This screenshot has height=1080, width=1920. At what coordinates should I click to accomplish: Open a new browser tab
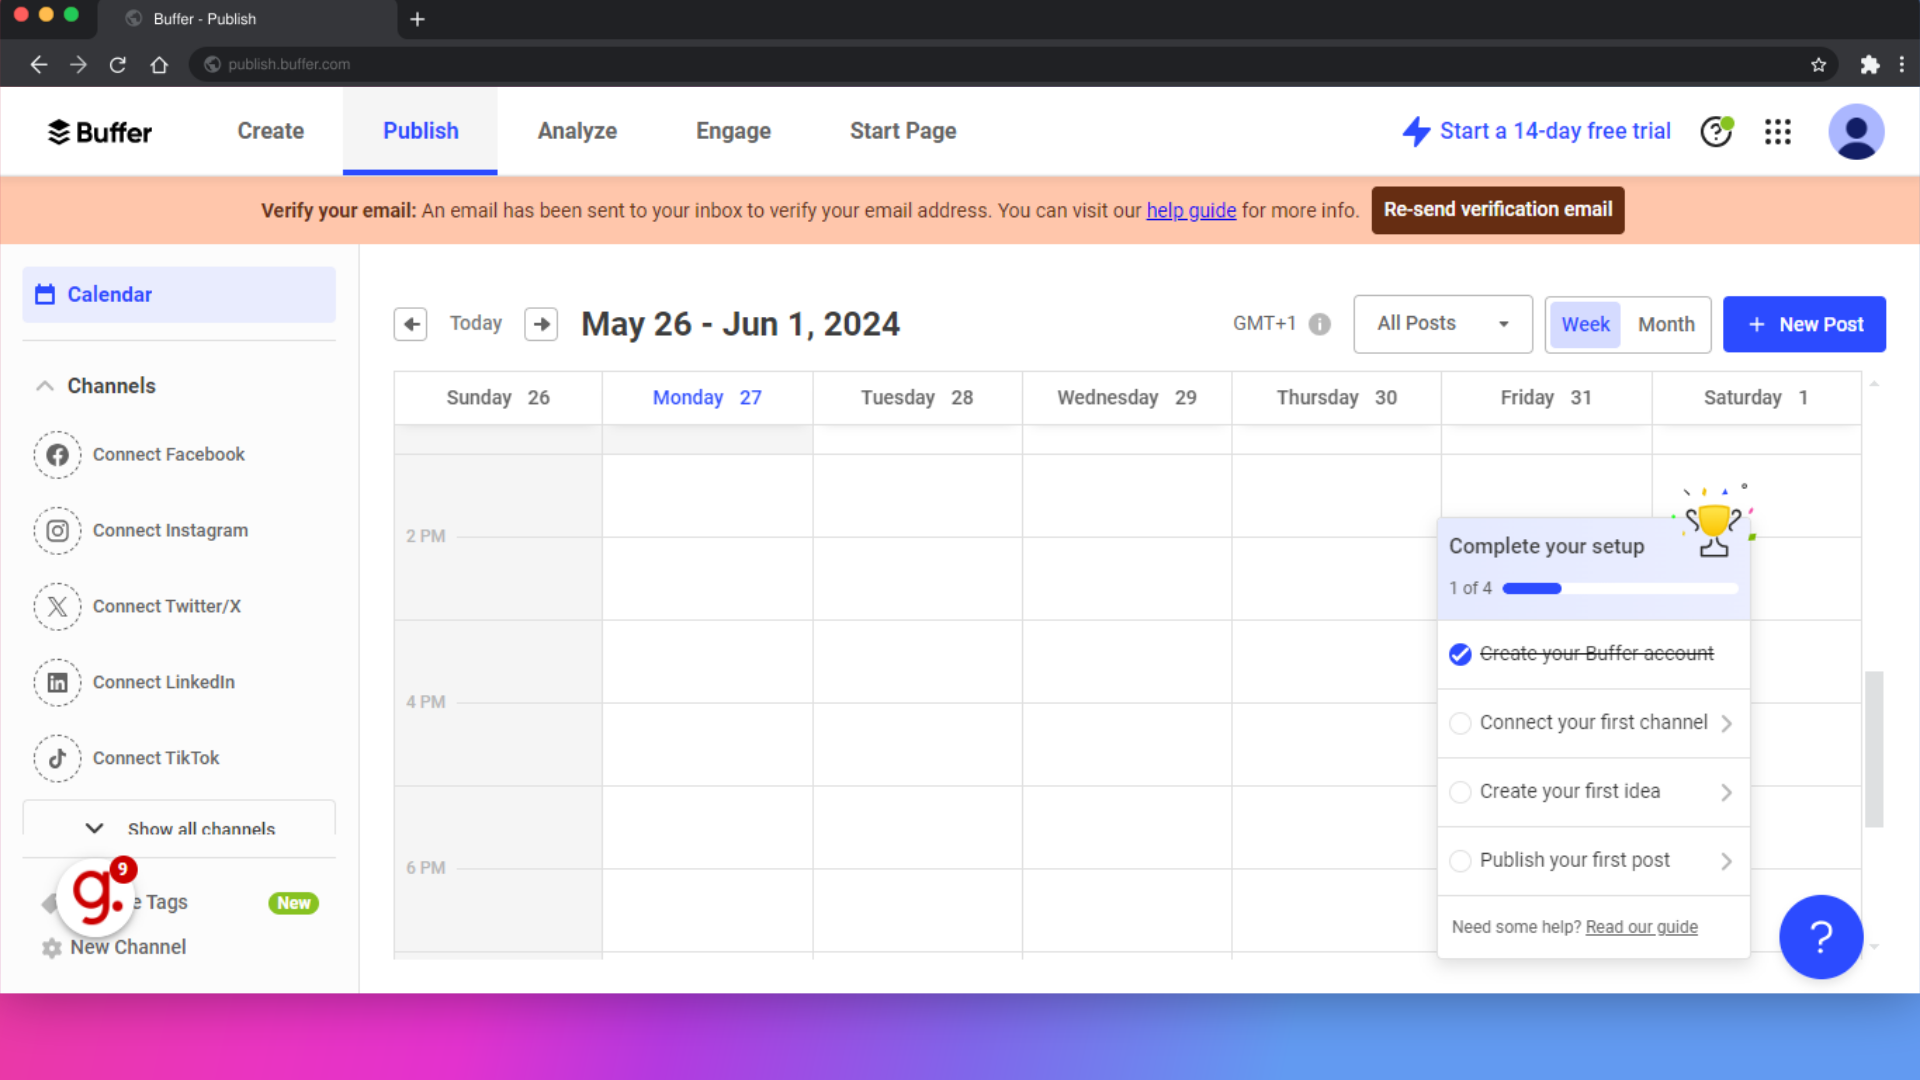tap(418, 19)
